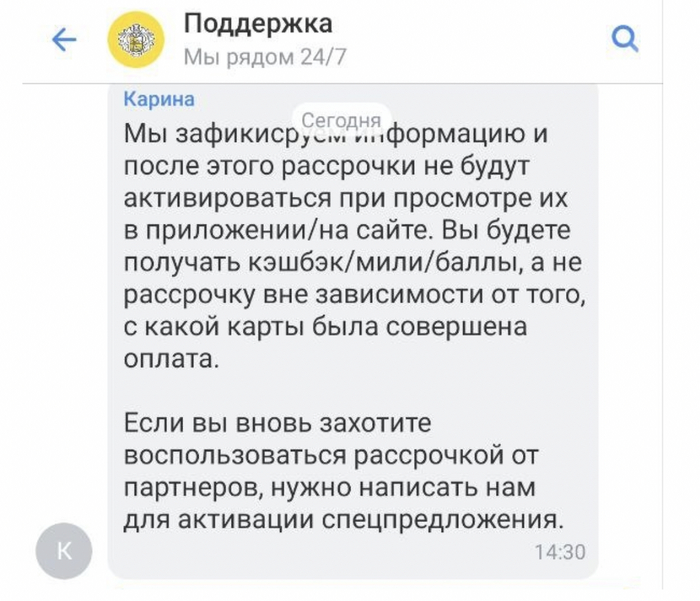Tap the 14:30 message timestamp
700x601 pixels.
tap(559, 552)
